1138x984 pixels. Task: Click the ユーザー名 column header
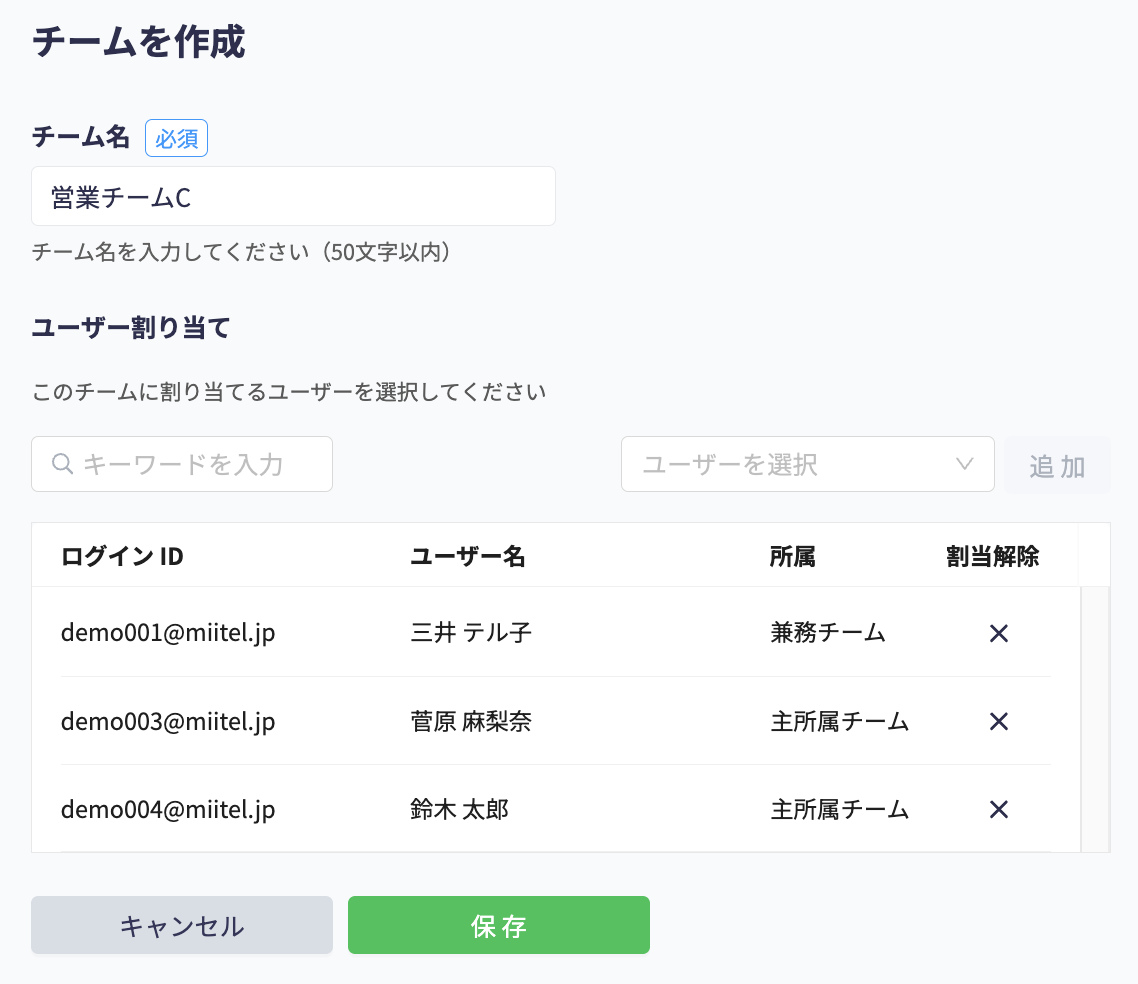tap(467, 557)
